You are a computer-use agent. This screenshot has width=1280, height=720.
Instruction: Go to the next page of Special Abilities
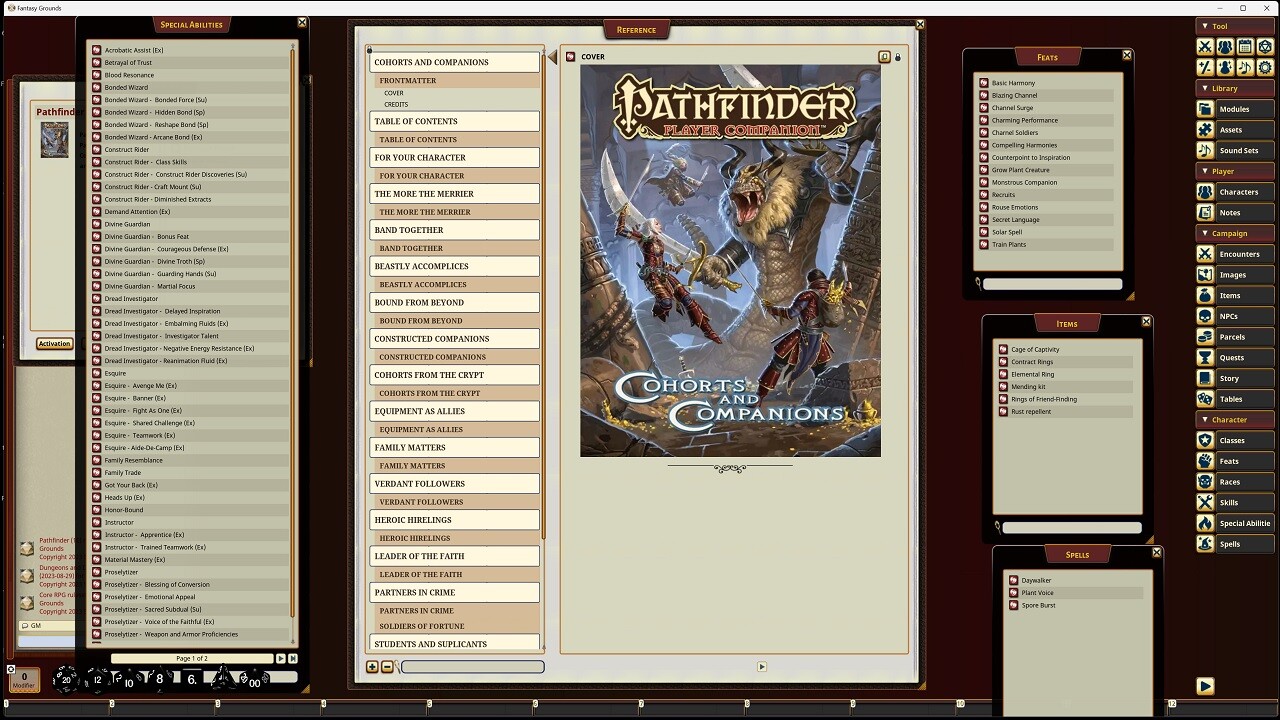coord(281,658)
